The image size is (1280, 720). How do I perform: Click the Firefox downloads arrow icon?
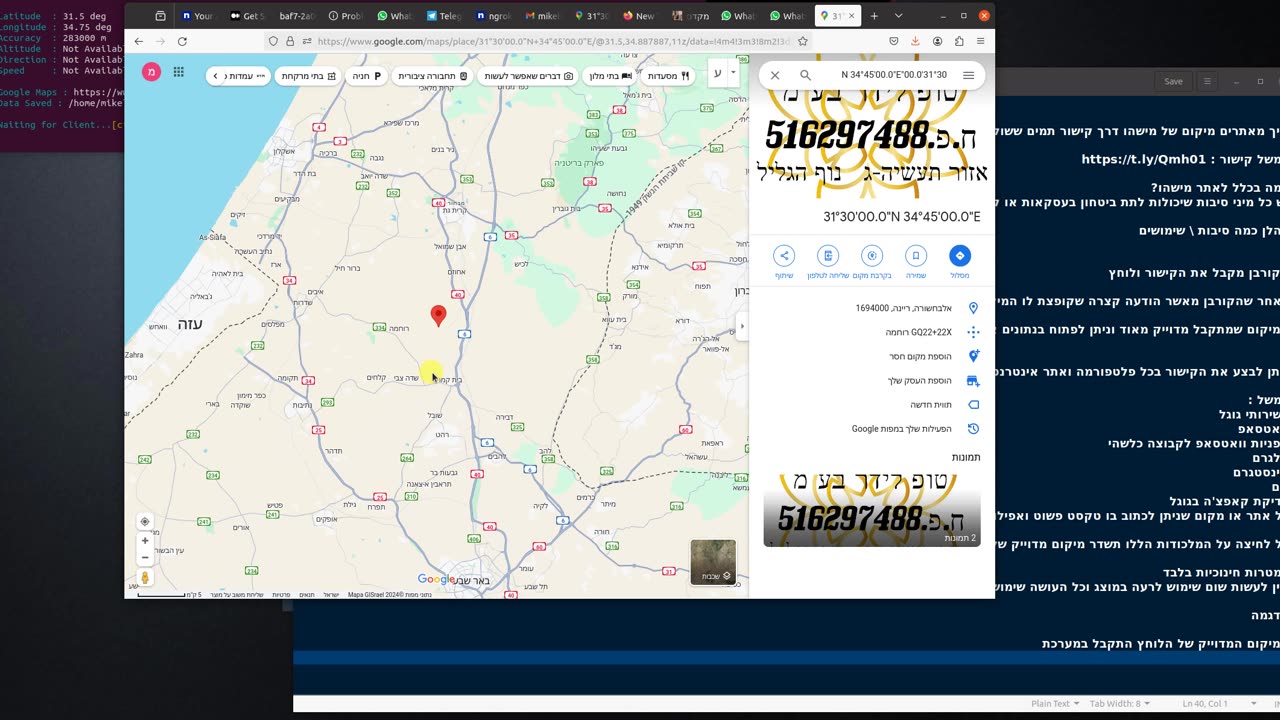915,41
